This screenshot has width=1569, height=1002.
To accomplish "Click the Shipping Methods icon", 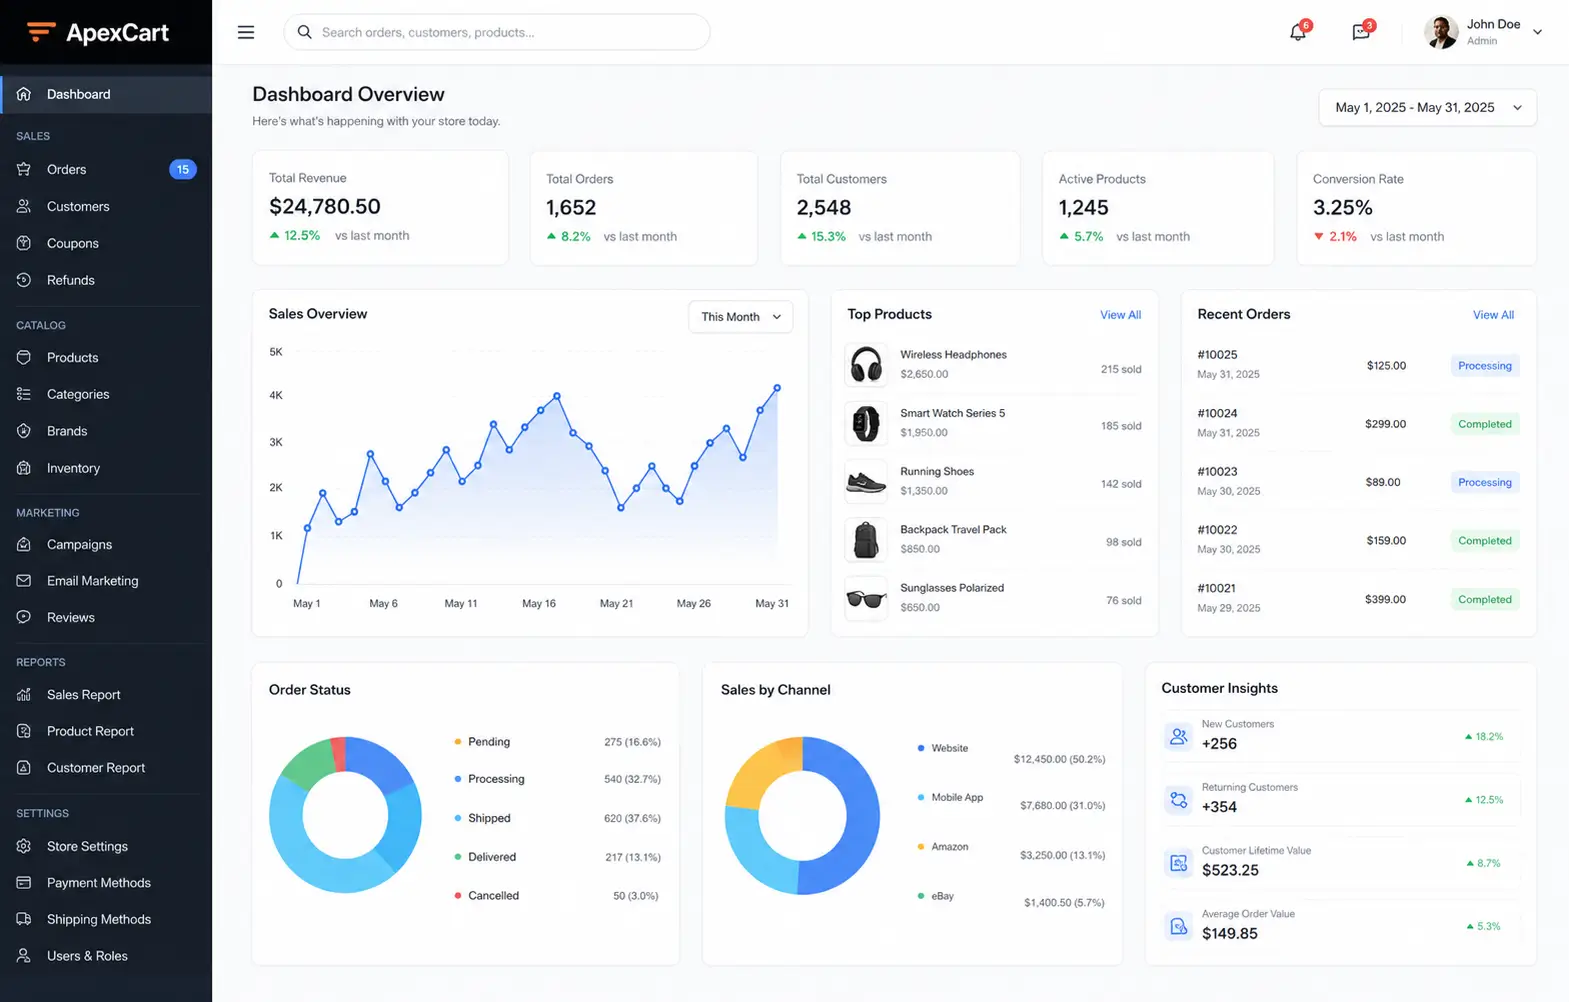I will click(24, 919).
